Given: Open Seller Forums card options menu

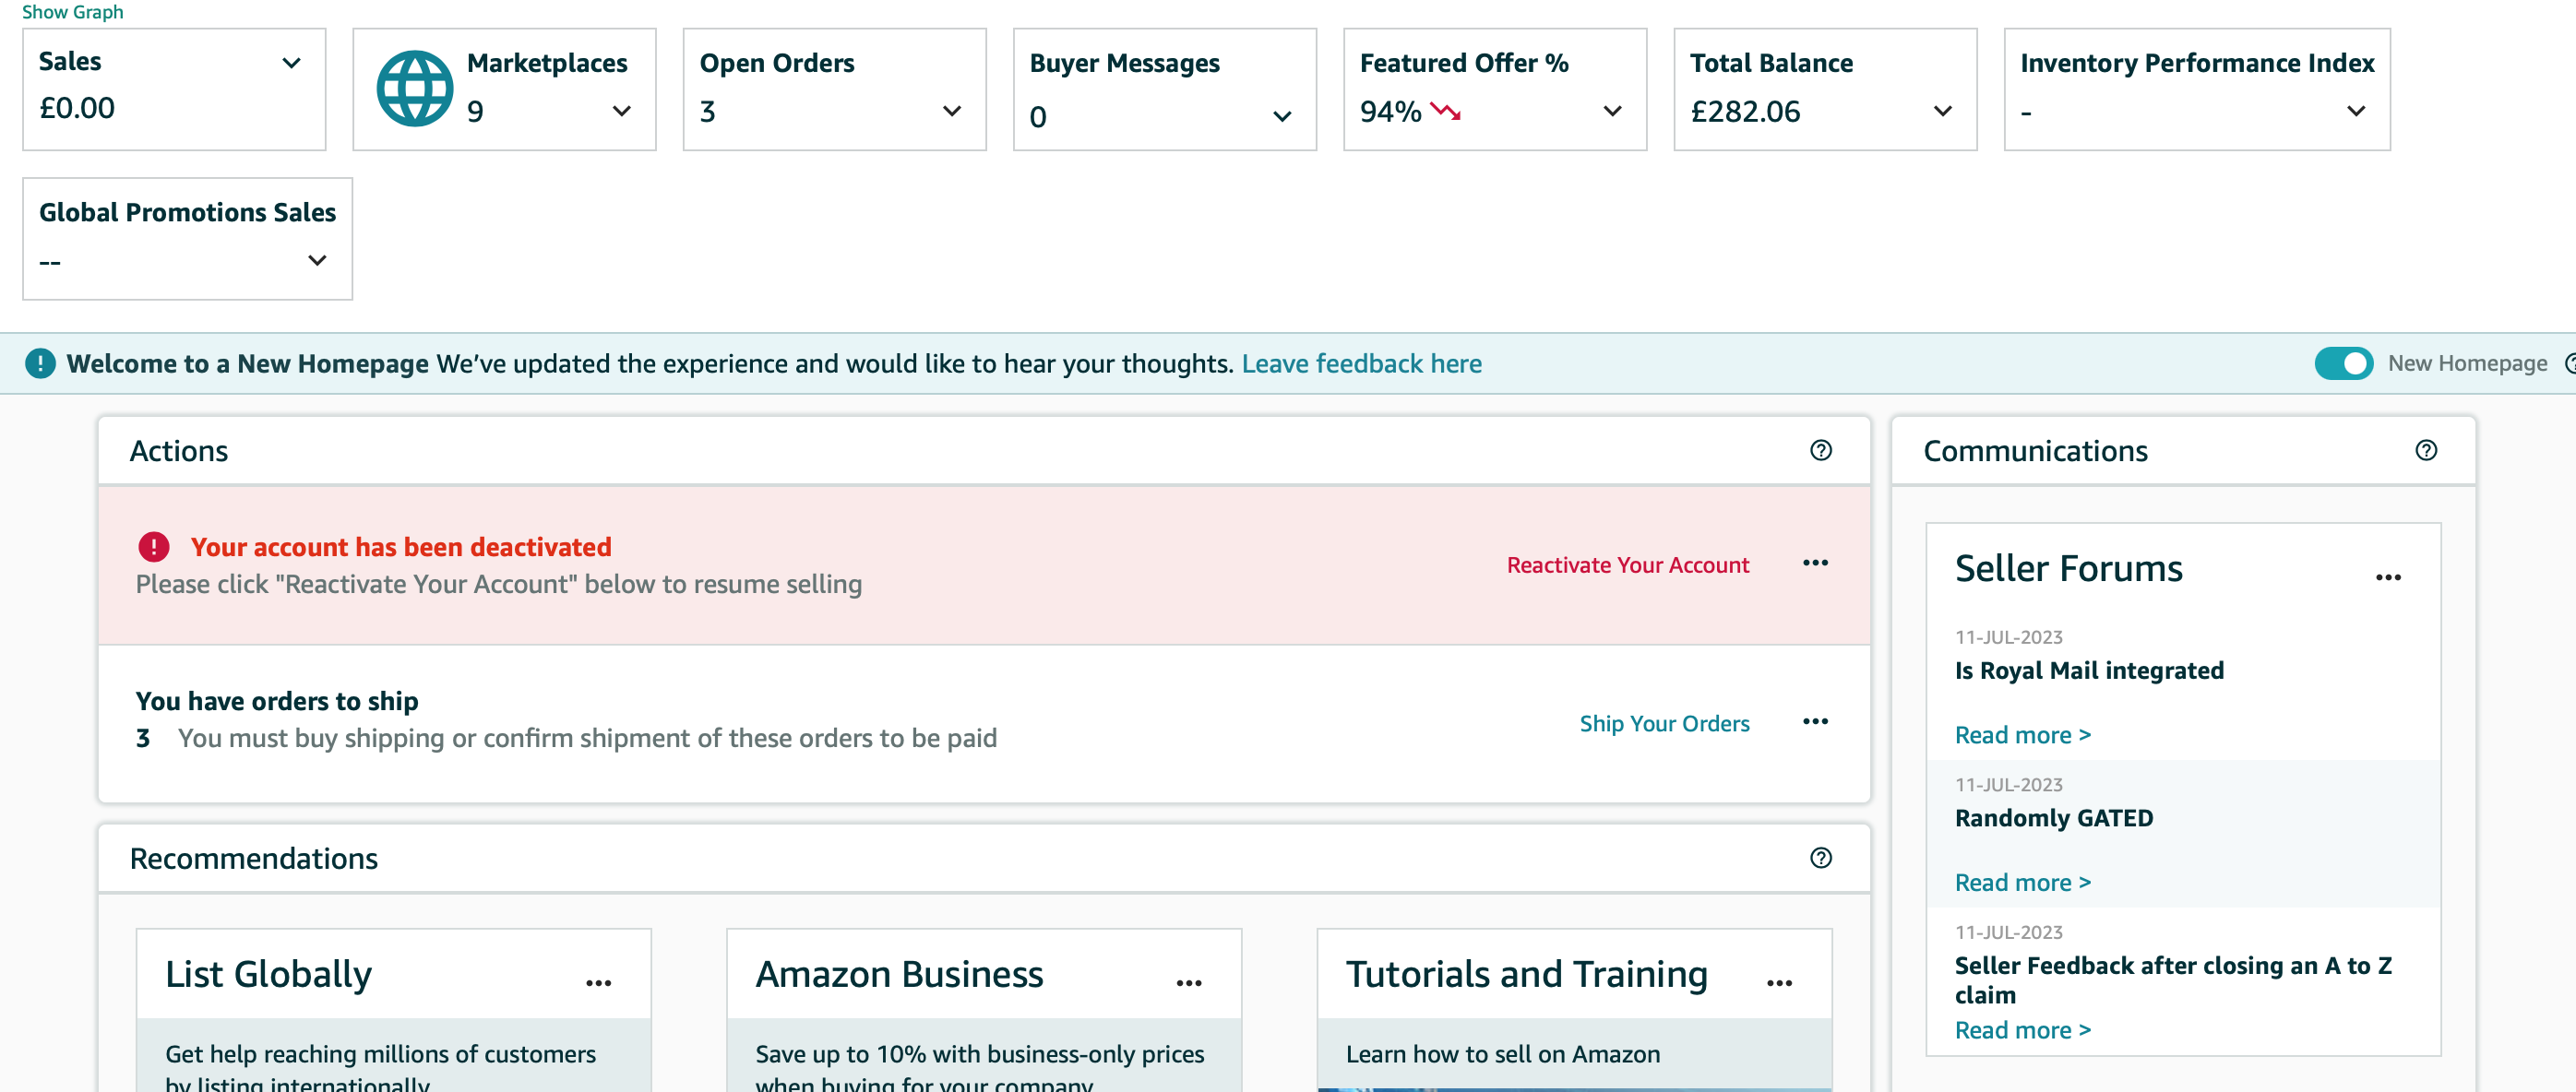Looking at the screenshot, I should (2388, 577).
